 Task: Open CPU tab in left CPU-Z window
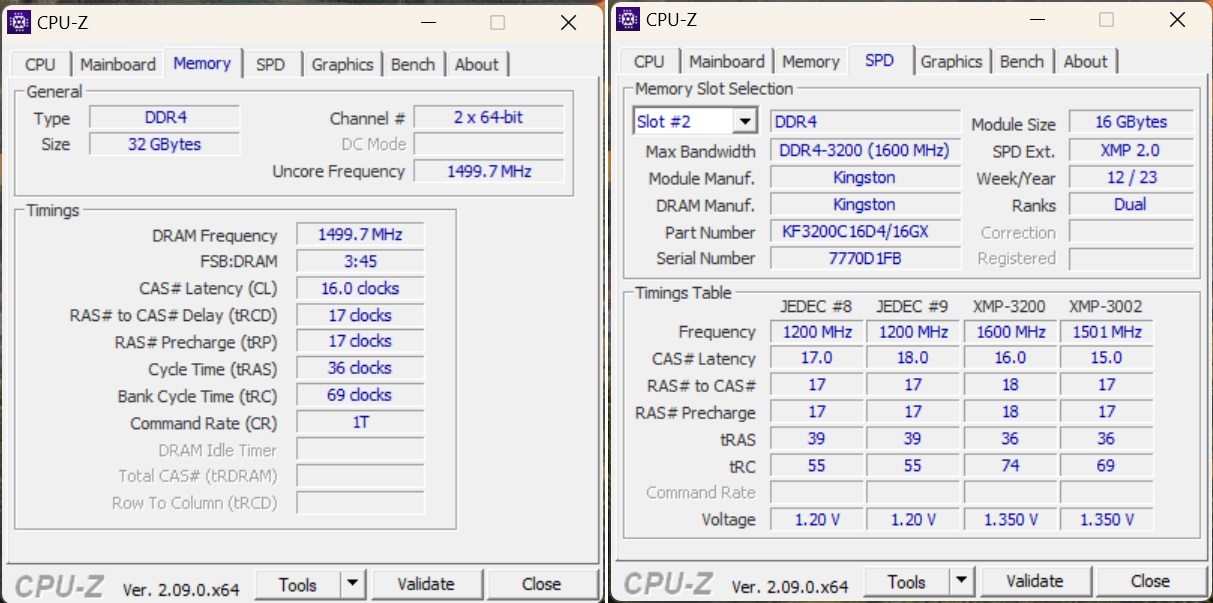[40, 64]
